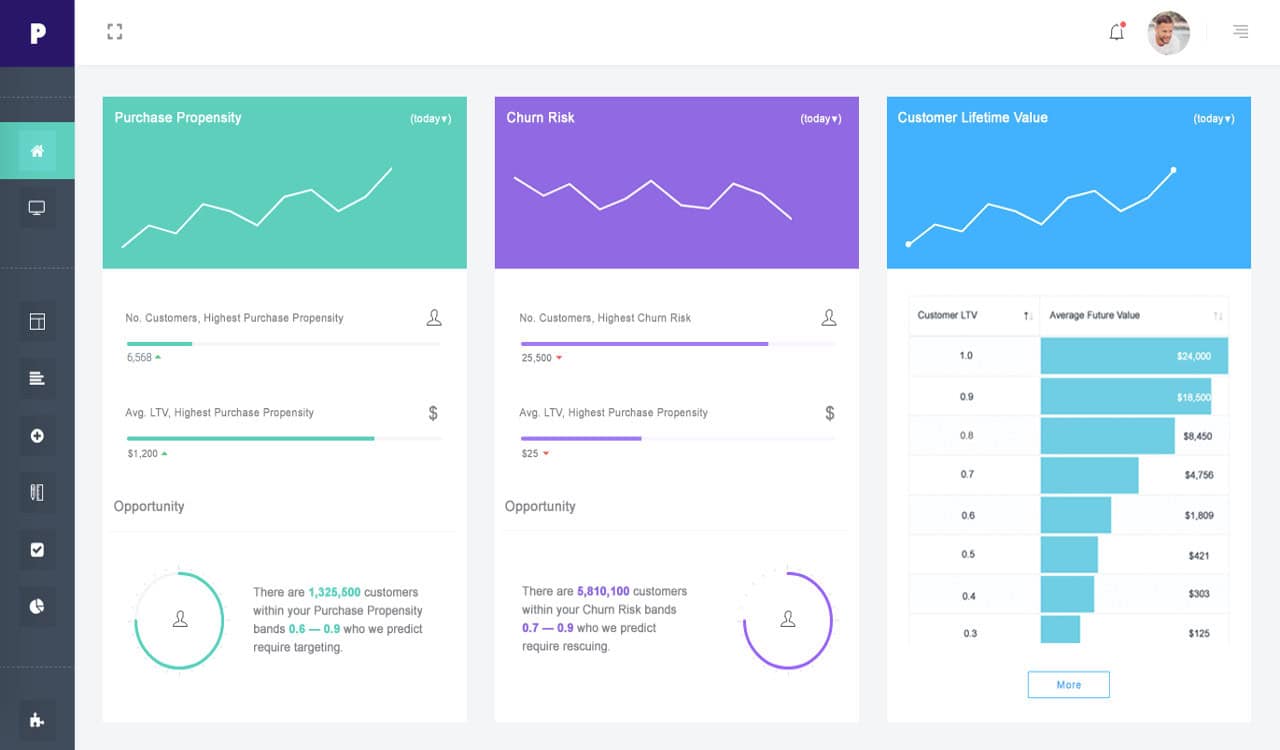Viewport: 1280px width, 750px height.
Task: Click the workflow icon at the sidebar bottom
Action: [x=37, y=719]
